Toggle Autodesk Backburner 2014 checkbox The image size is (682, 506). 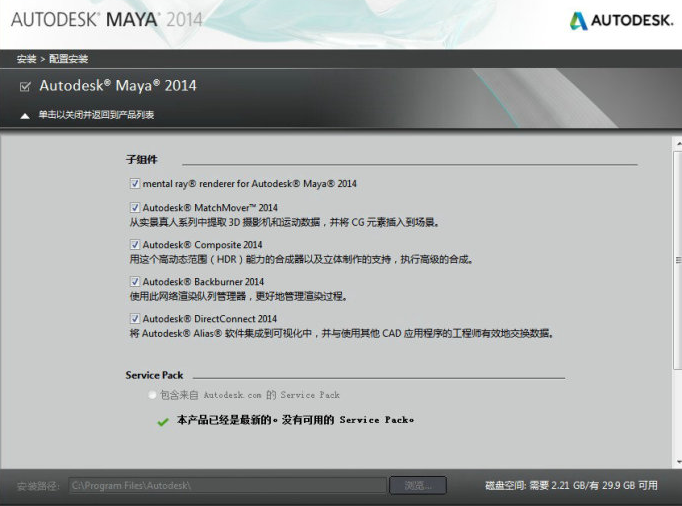pyautogui.click(x=135, y=281)
